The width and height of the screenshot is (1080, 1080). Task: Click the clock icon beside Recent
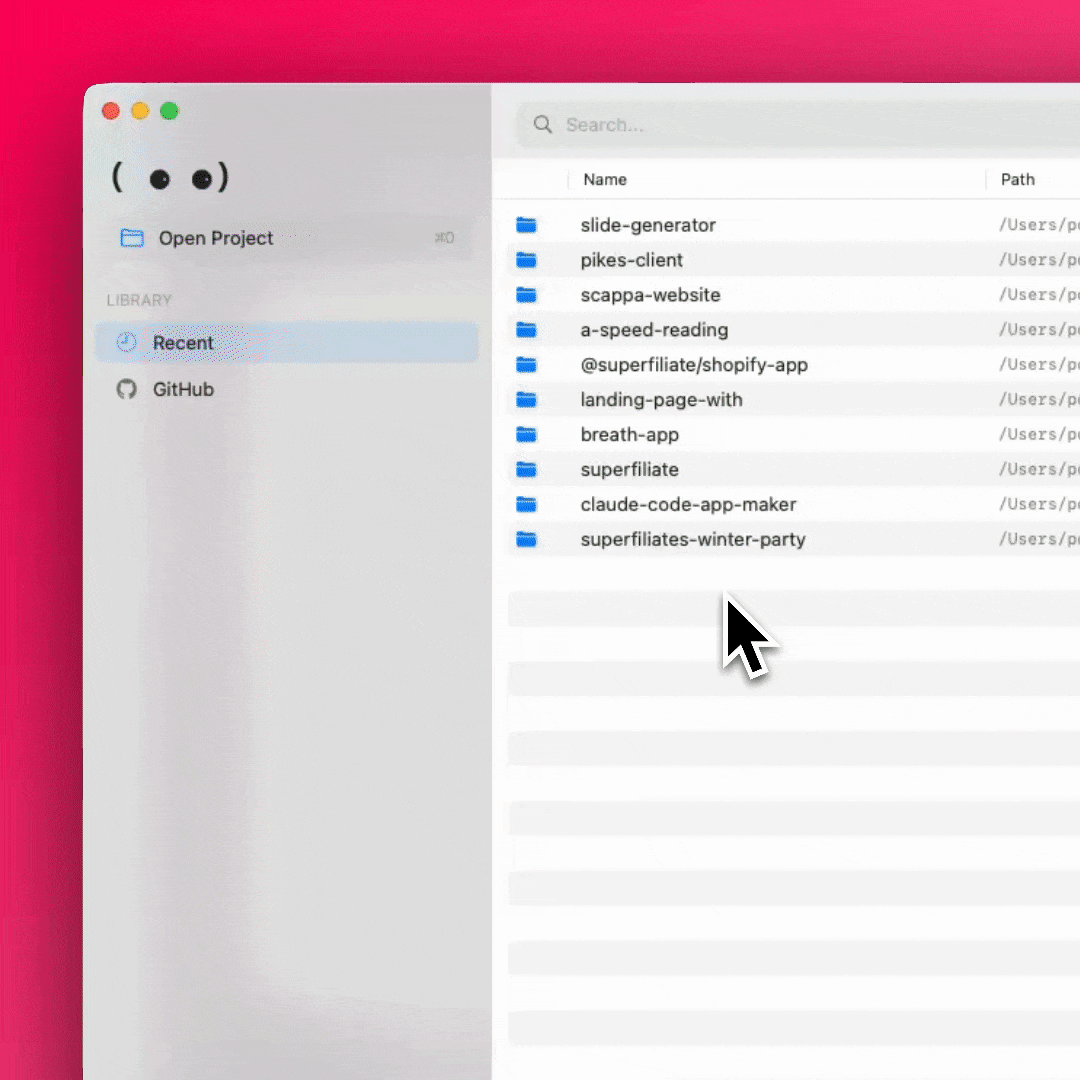(x=127, y=343)
